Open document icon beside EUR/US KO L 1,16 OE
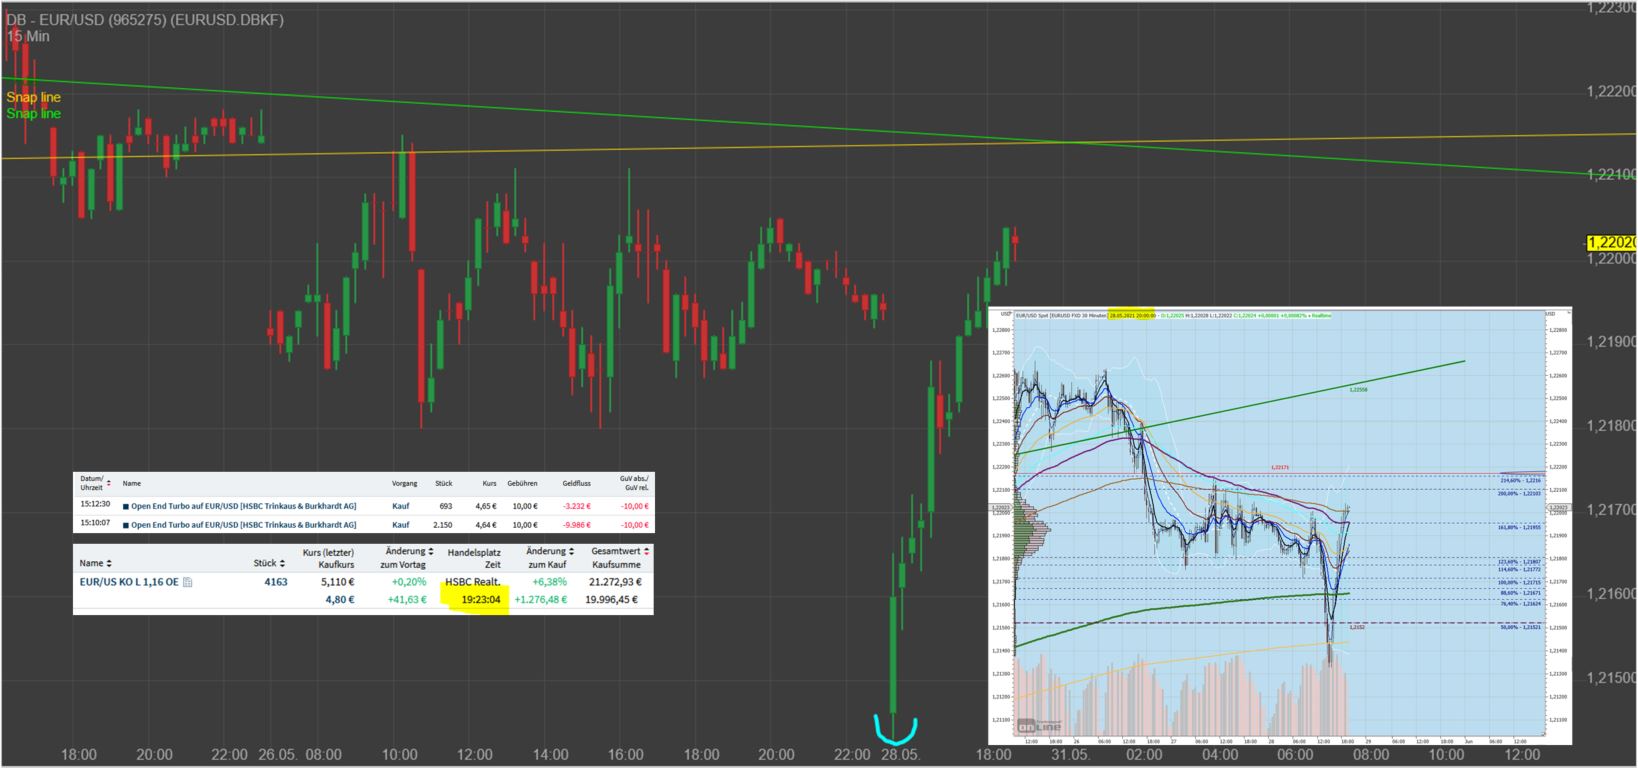Screen dimensions: 1638x768 coord(188,582)
